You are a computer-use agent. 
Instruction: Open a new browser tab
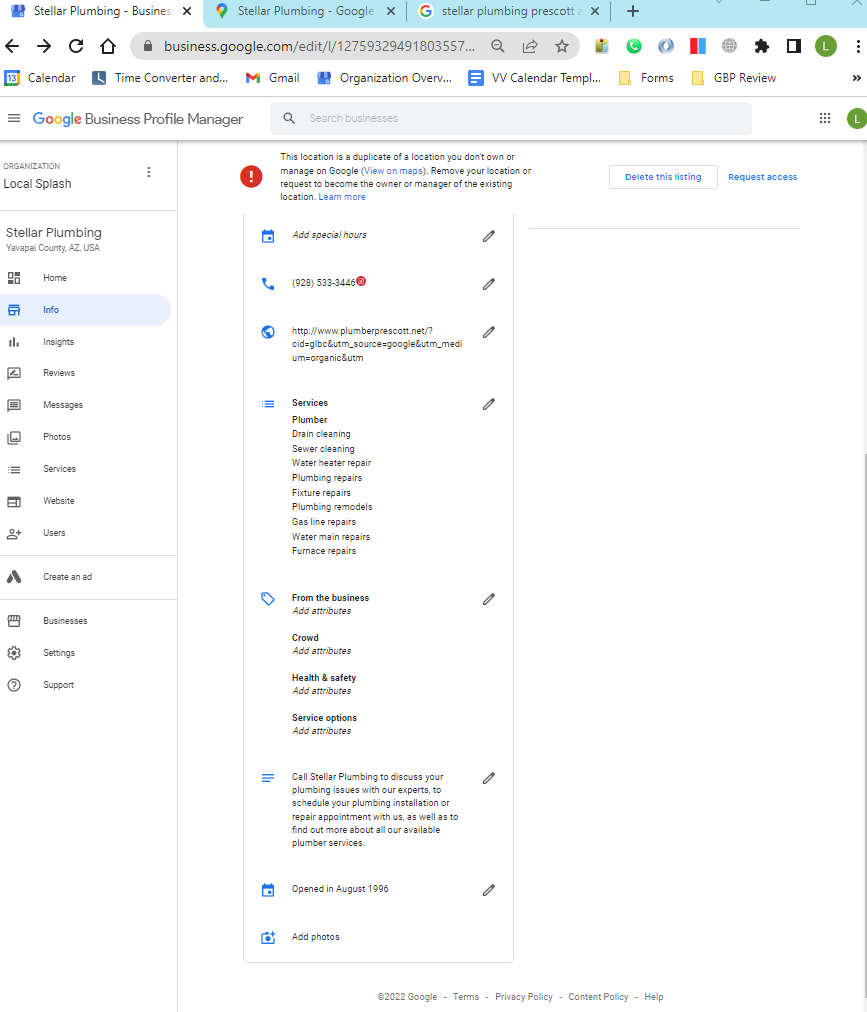[633, 11]
